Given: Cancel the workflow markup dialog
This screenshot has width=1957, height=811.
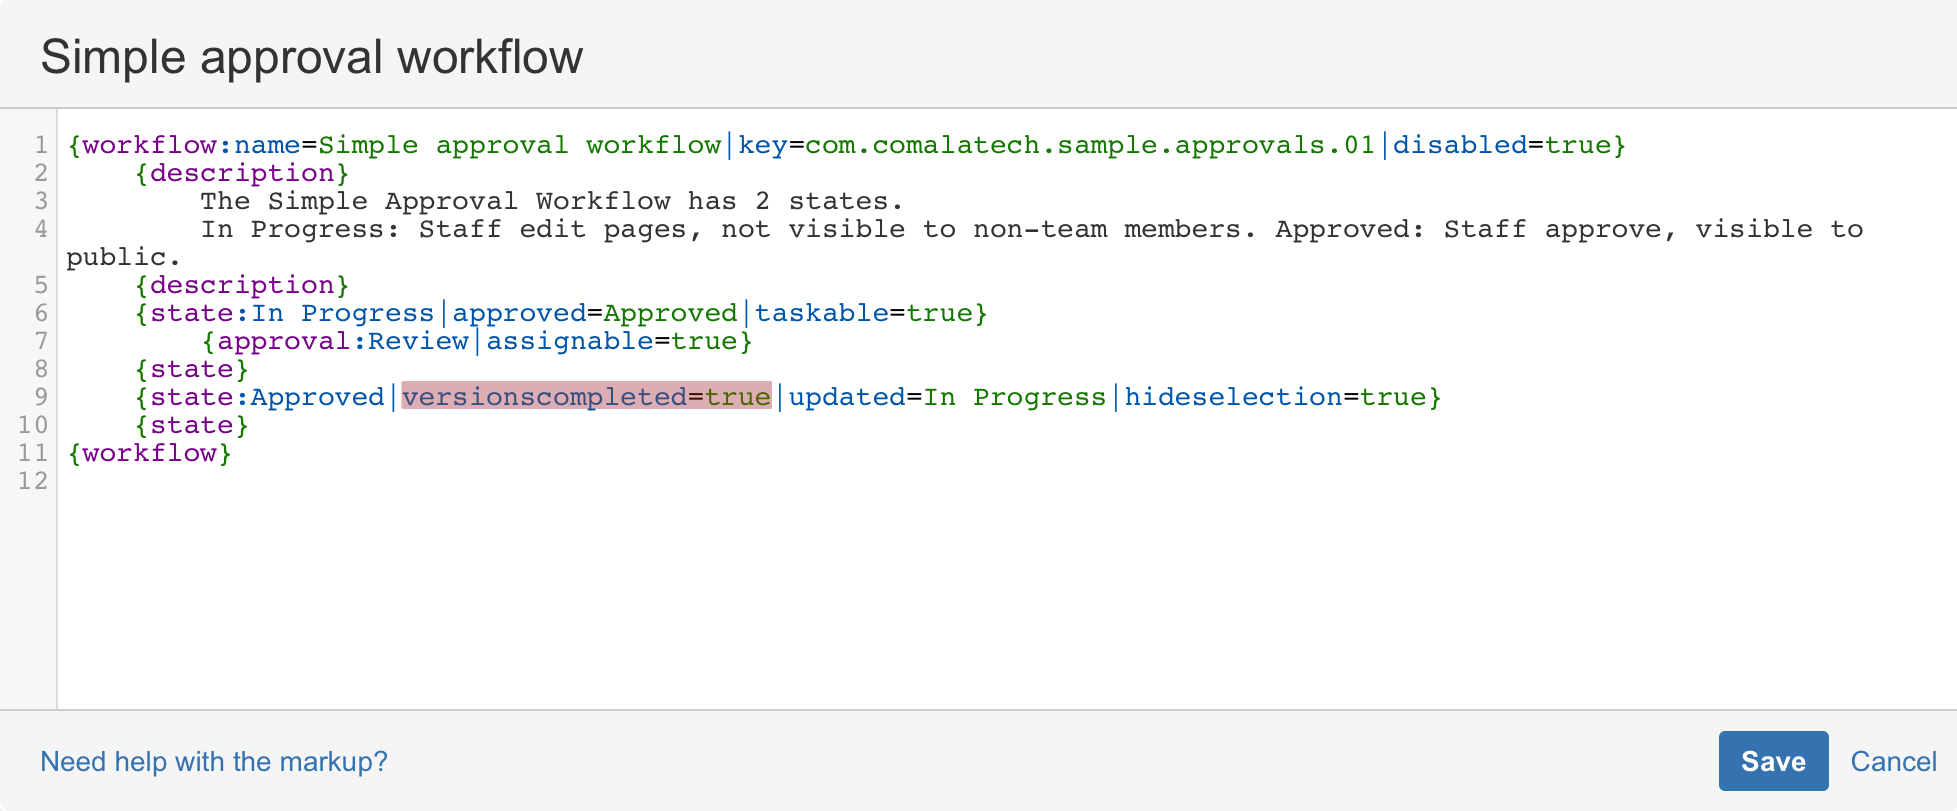Looking at the screenshot, I should (x=1893, y=761).
